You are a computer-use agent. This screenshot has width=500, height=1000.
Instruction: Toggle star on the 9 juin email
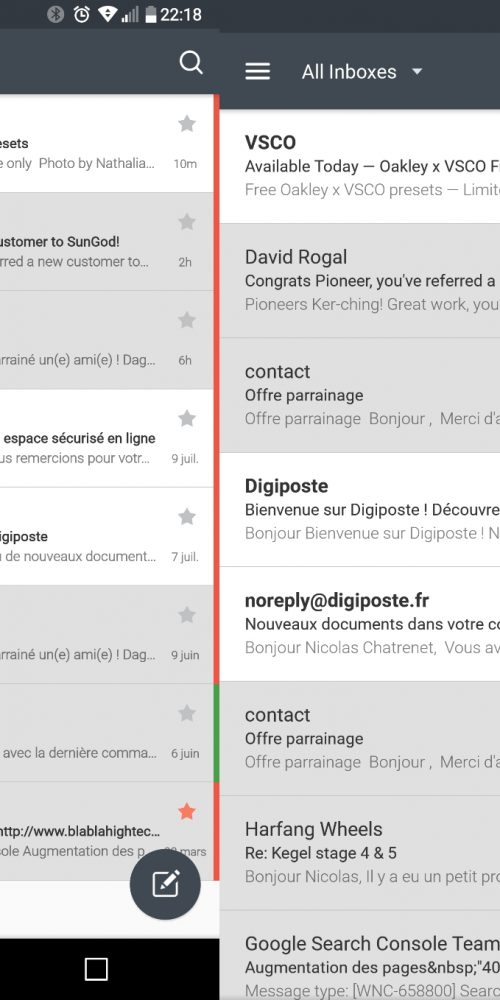click(x=187, y=615)
